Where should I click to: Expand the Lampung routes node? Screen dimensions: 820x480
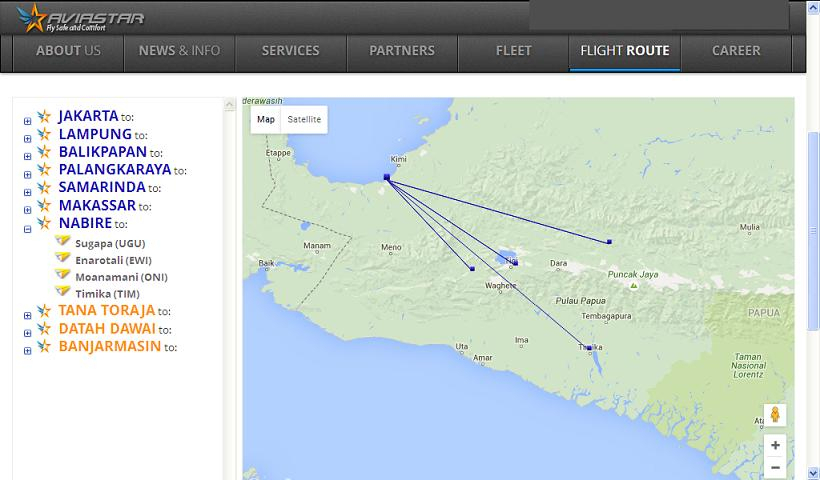(28, 139)
